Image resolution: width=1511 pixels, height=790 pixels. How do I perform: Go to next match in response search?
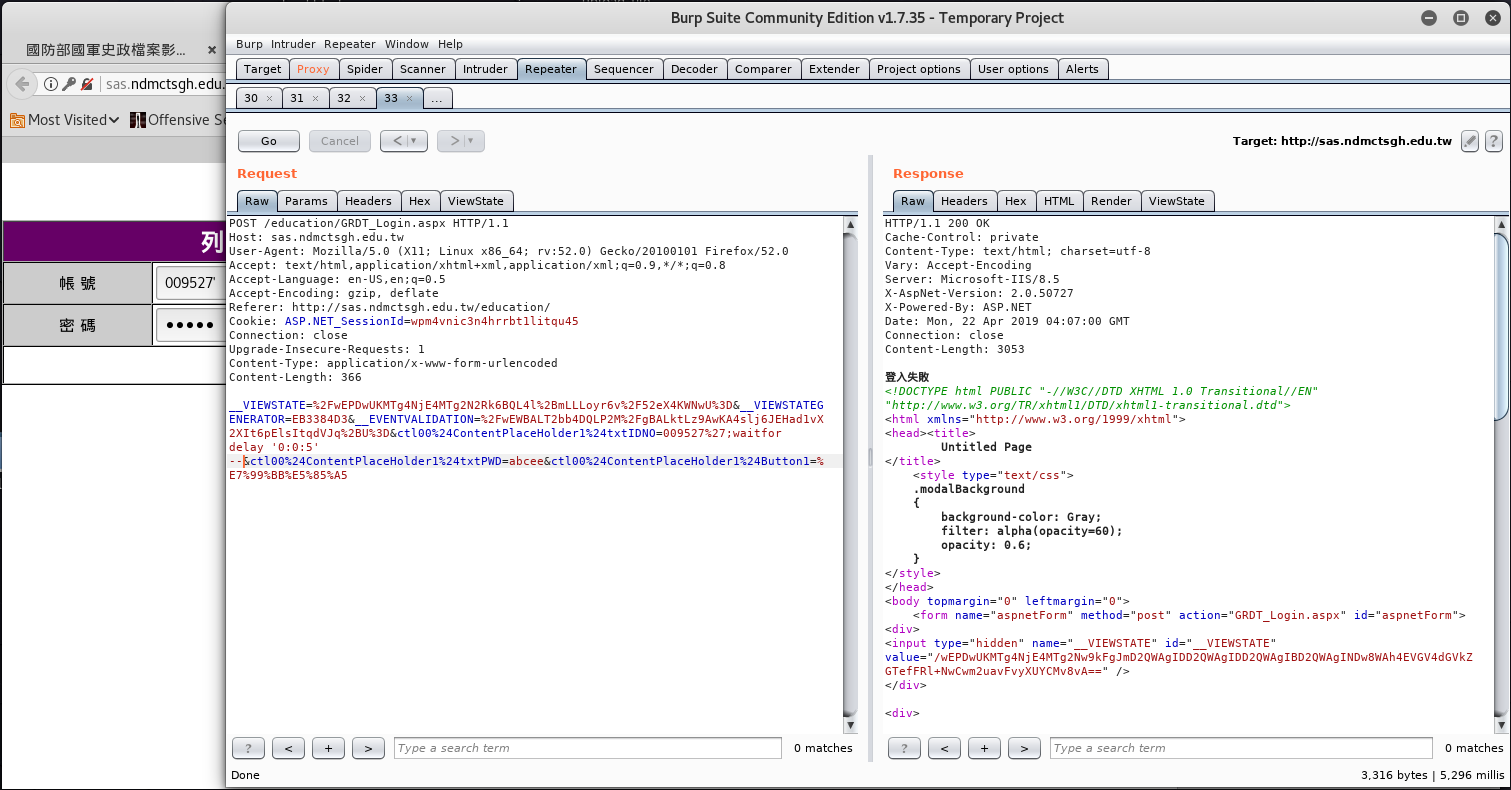tap(1024, 748)
